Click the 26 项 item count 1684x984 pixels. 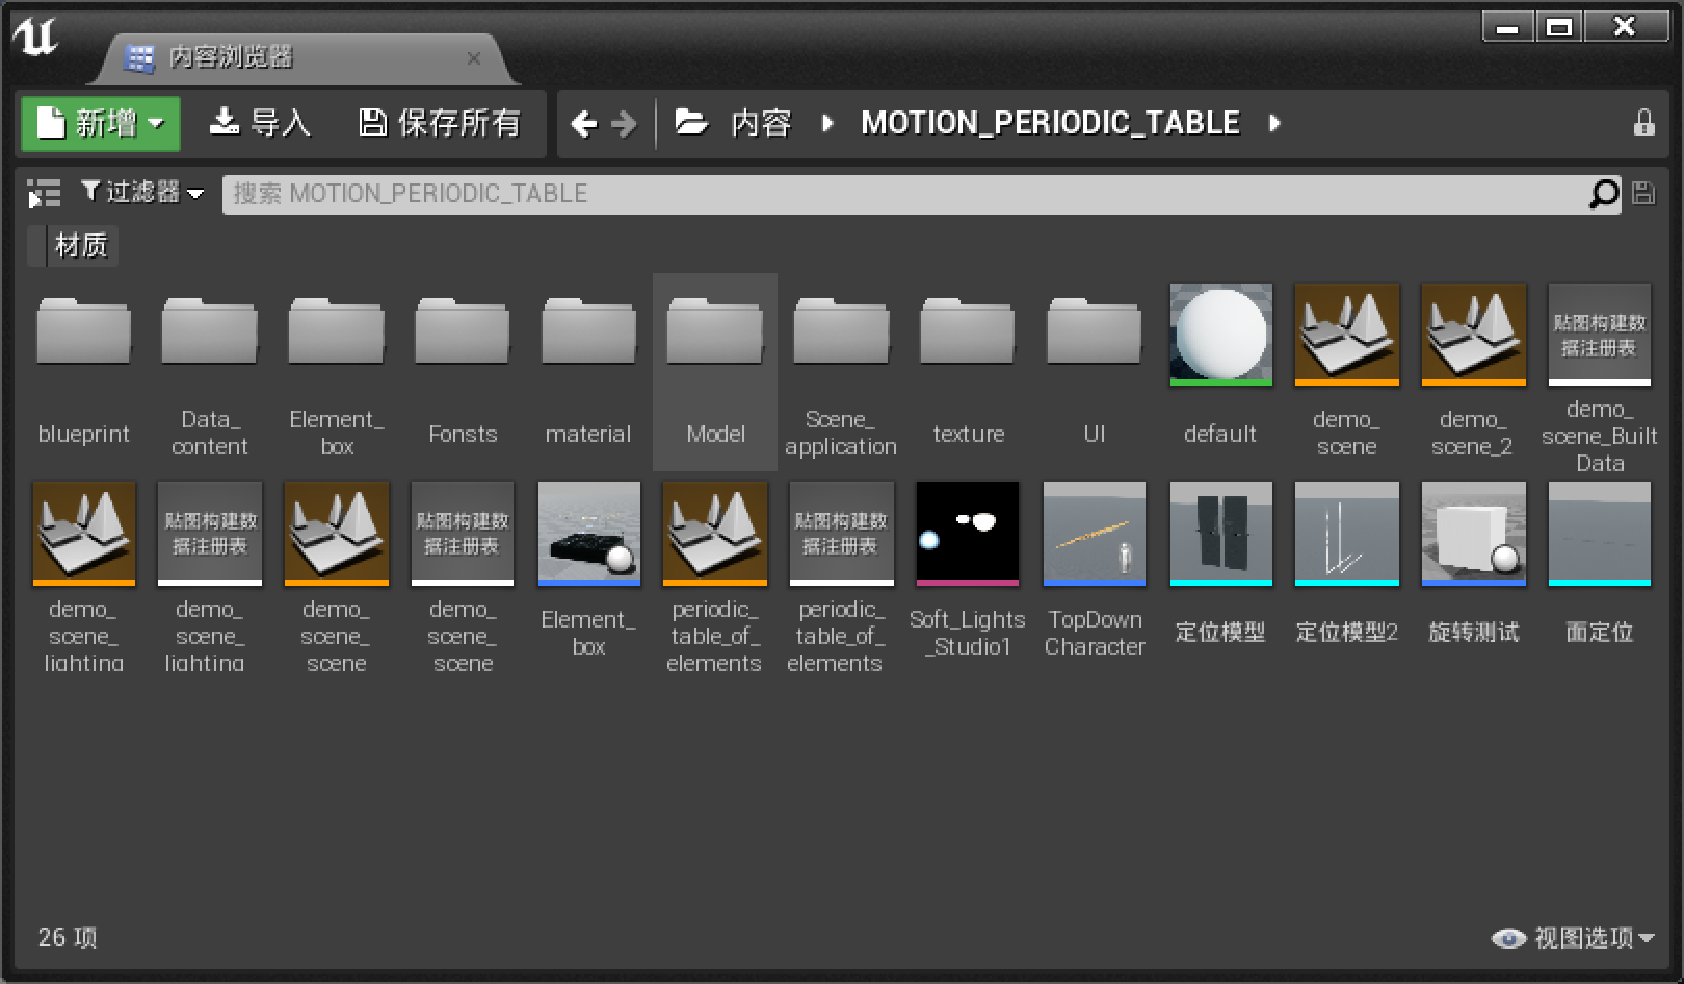(68, 938)
